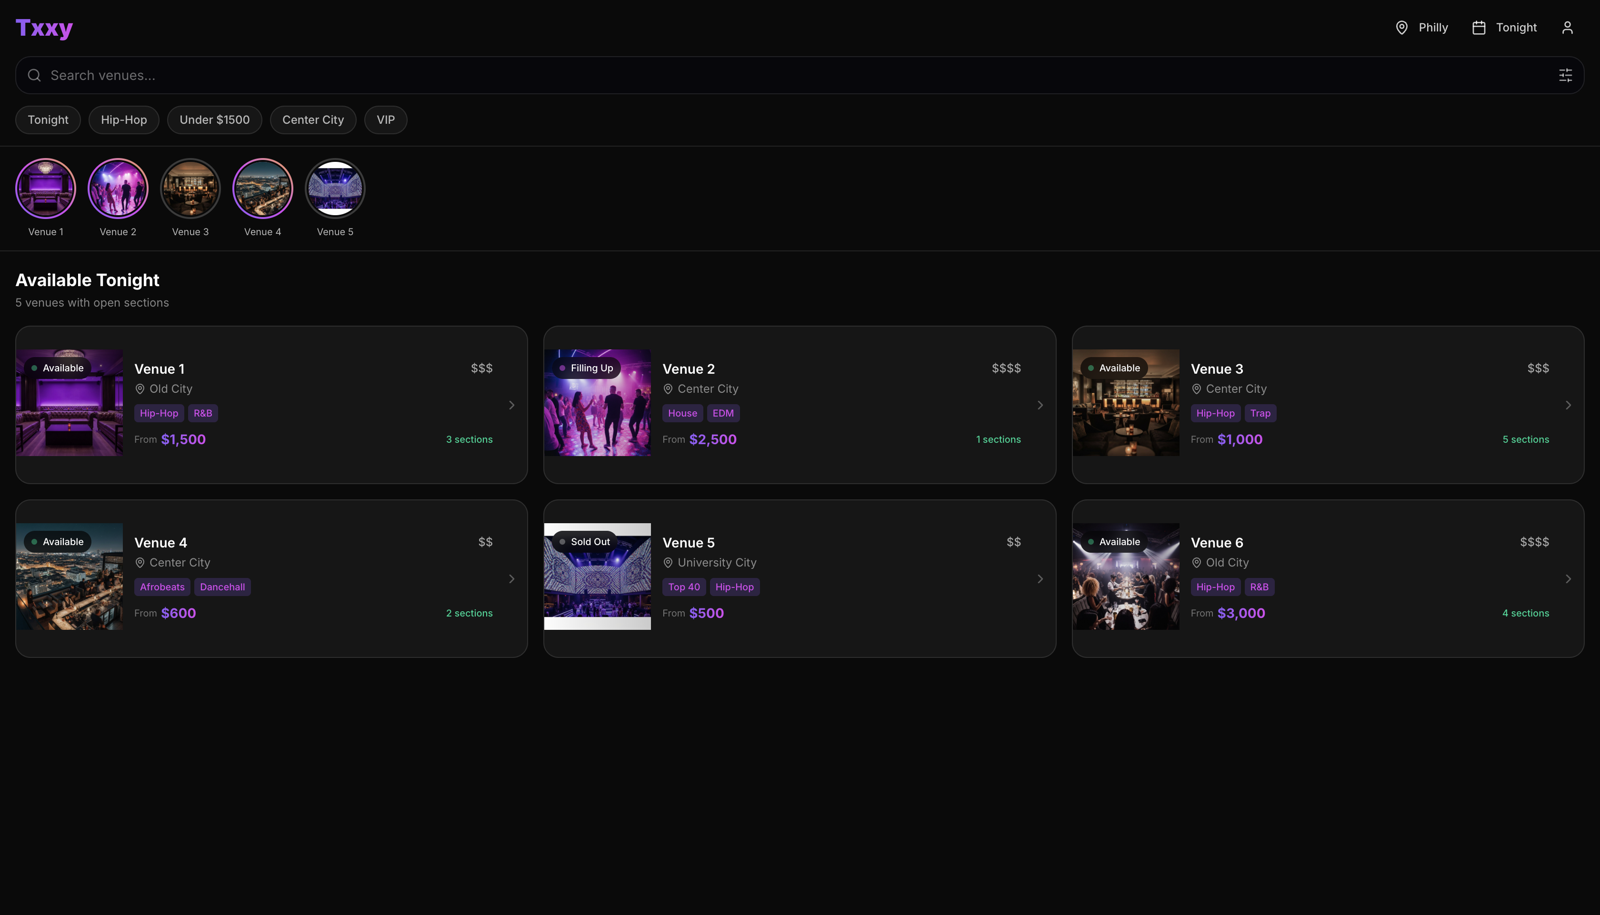Expand Venue 2 card chevron

point(1040,405)
